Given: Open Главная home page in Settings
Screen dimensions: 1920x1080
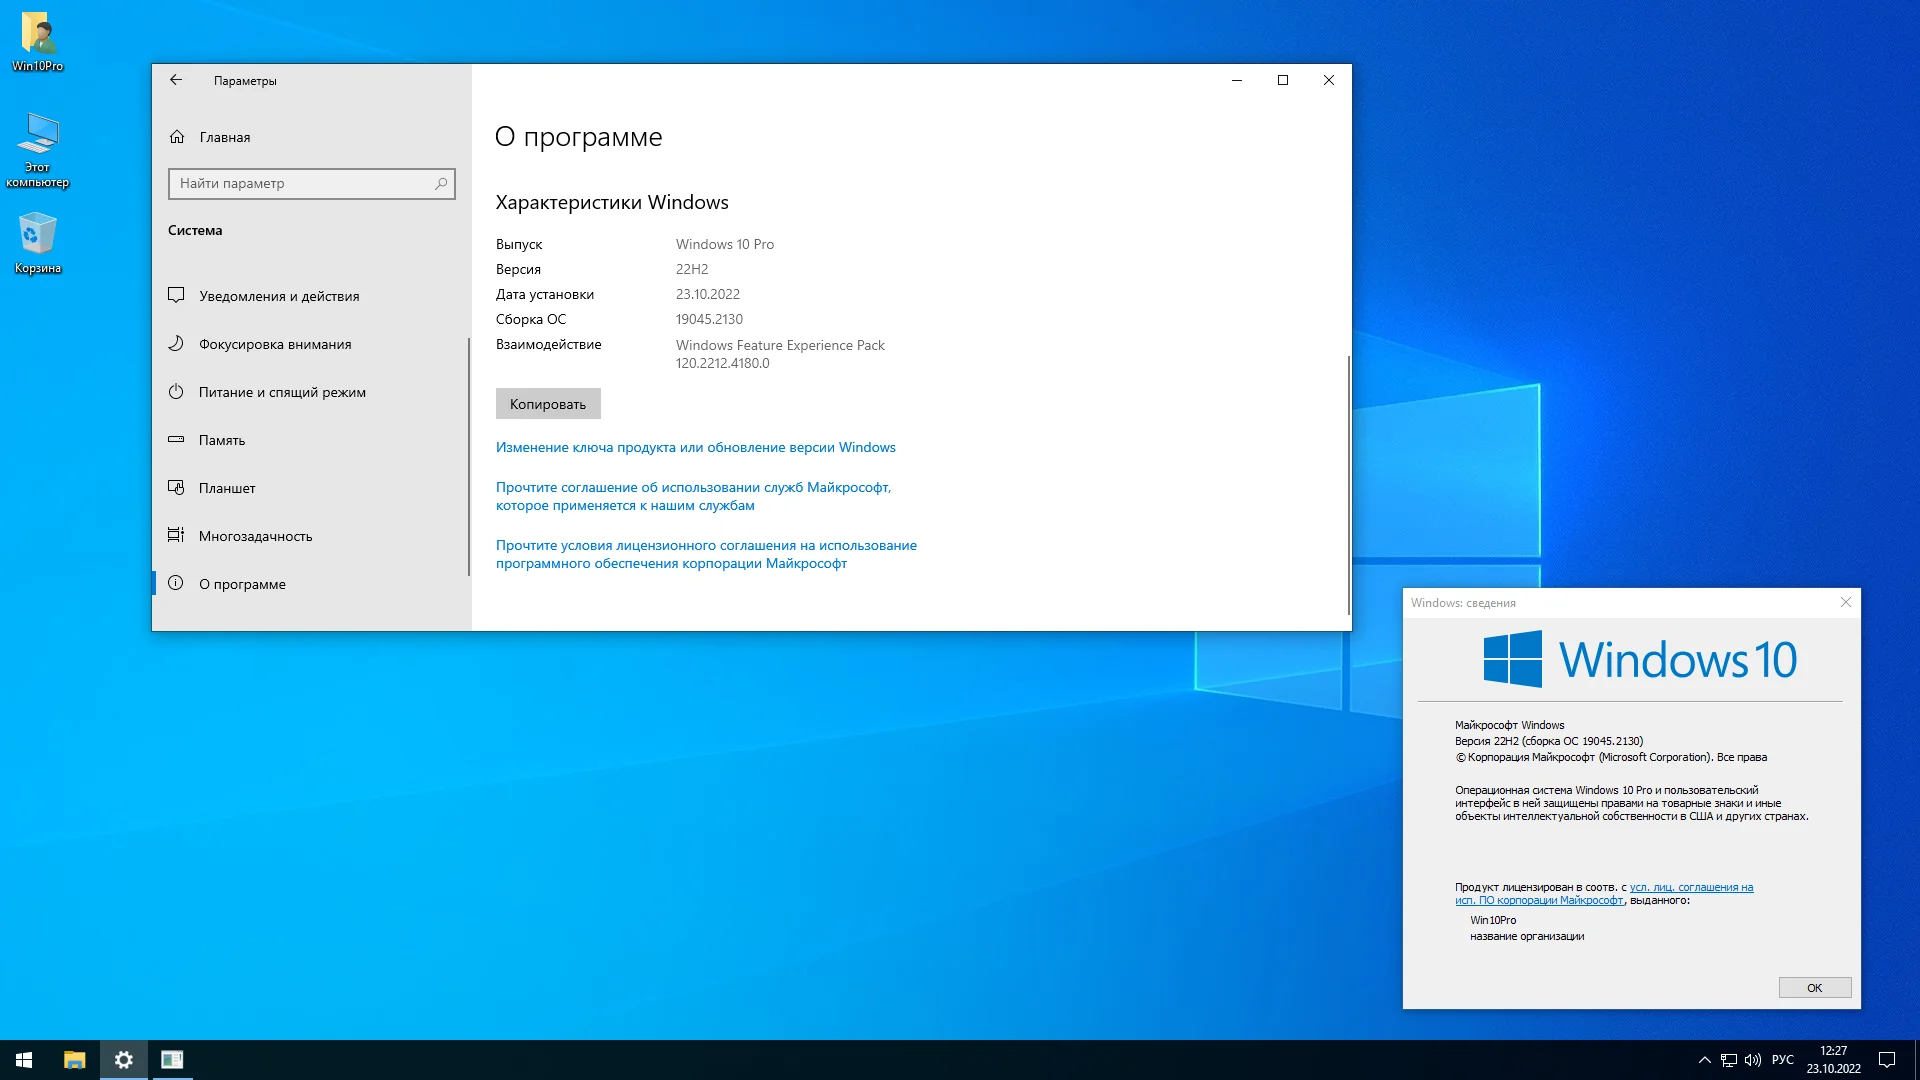Looking at the screenshot, I should (x=224, y=137).
